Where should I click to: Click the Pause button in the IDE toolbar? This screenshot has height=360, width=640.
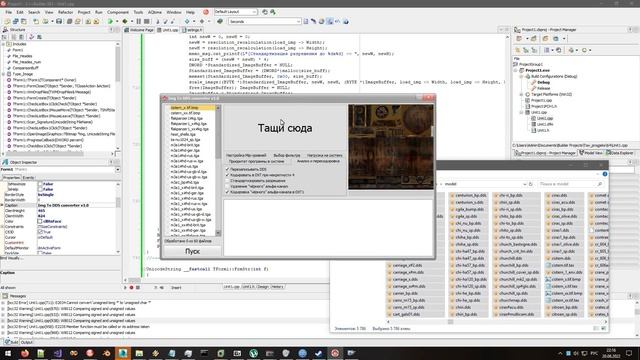pyautogui.click(x=139, y=21)
